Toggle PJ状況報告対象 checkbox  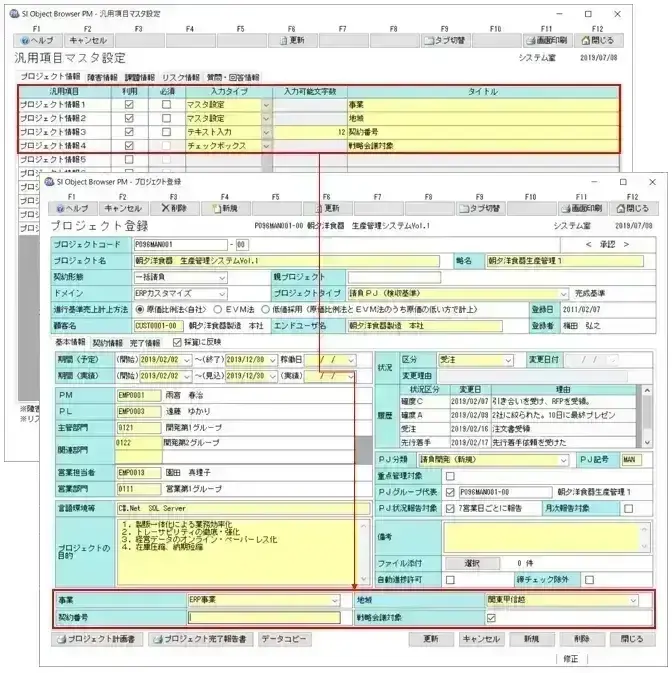(450, 509)
